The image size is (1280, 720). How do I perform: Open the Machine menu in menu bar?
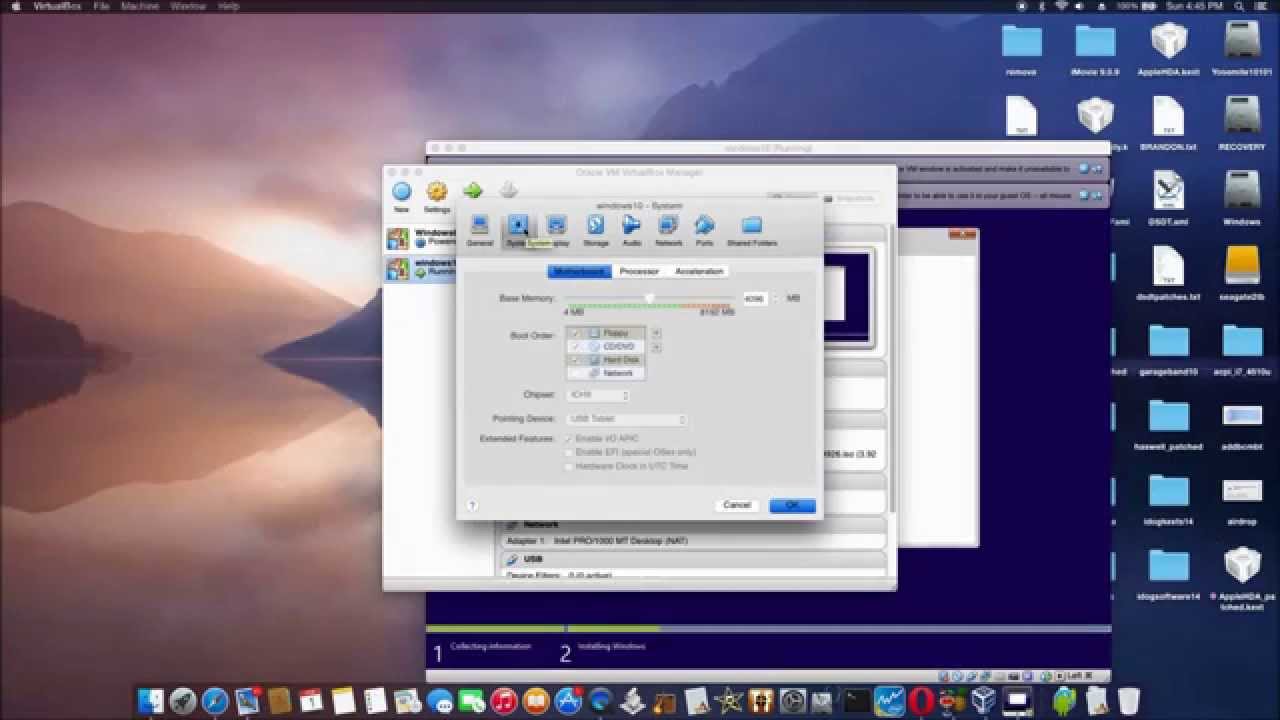(139, 6)
